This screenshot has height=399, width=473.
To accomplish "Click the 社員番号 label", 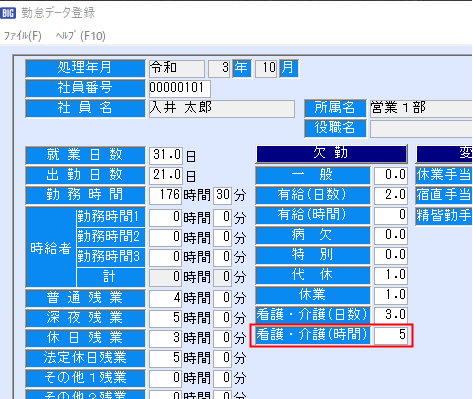I will (x=85, y=89).
